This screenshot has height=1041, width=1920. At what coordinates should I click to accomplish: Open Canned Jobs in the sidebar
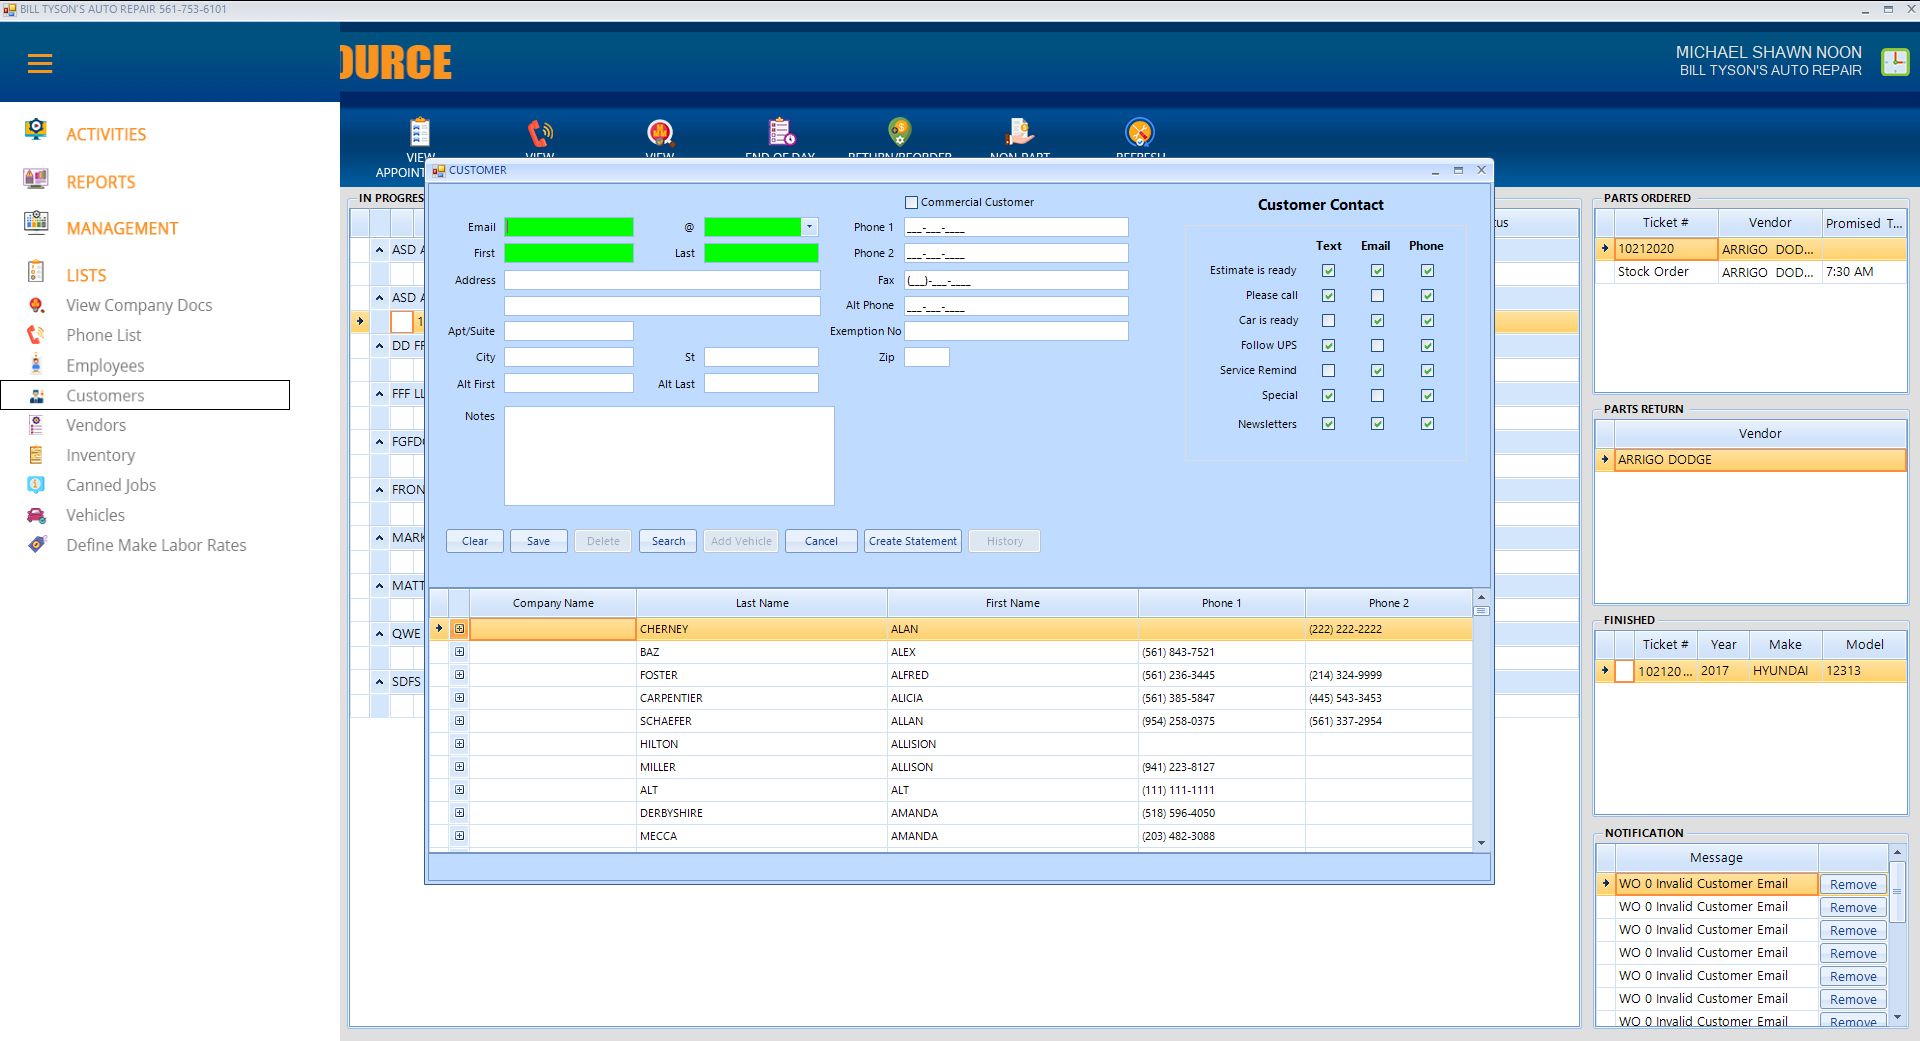[111, 485]
